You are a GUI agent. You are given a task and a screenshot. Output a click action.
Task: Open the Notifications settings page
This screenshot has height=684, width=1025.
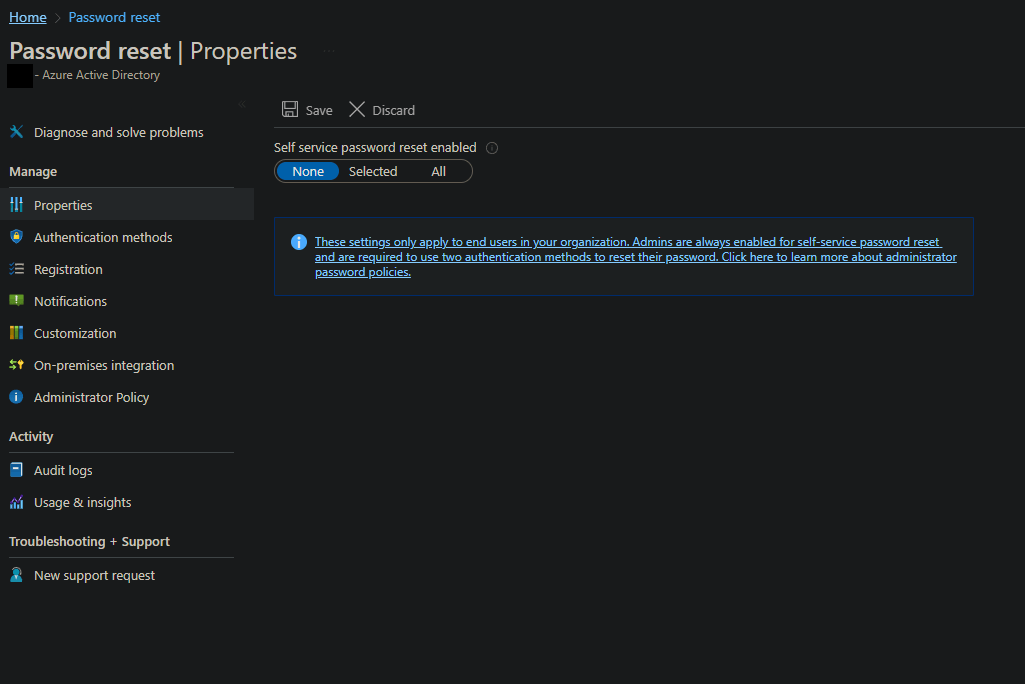70,301
